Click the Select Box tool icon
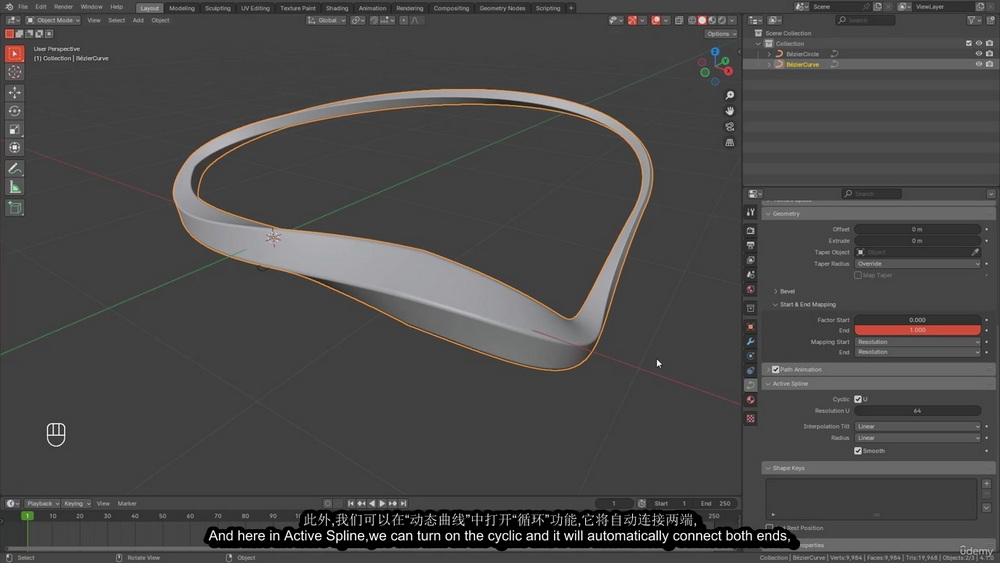This screenshot has height=563, width=1000. [14, 54]
